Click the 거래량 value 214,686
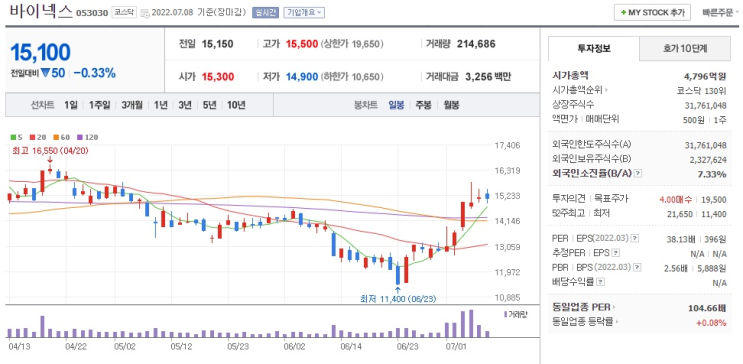This screenshot has height=364, width=743. (476, 44)
